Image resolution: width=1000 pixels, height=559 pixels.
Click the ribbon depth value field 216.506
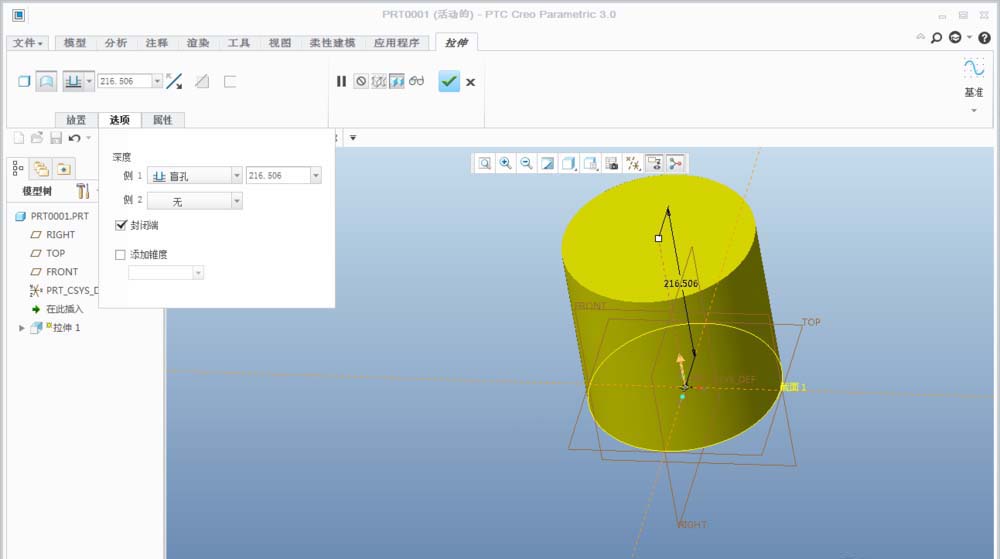(x=124, y=81)
